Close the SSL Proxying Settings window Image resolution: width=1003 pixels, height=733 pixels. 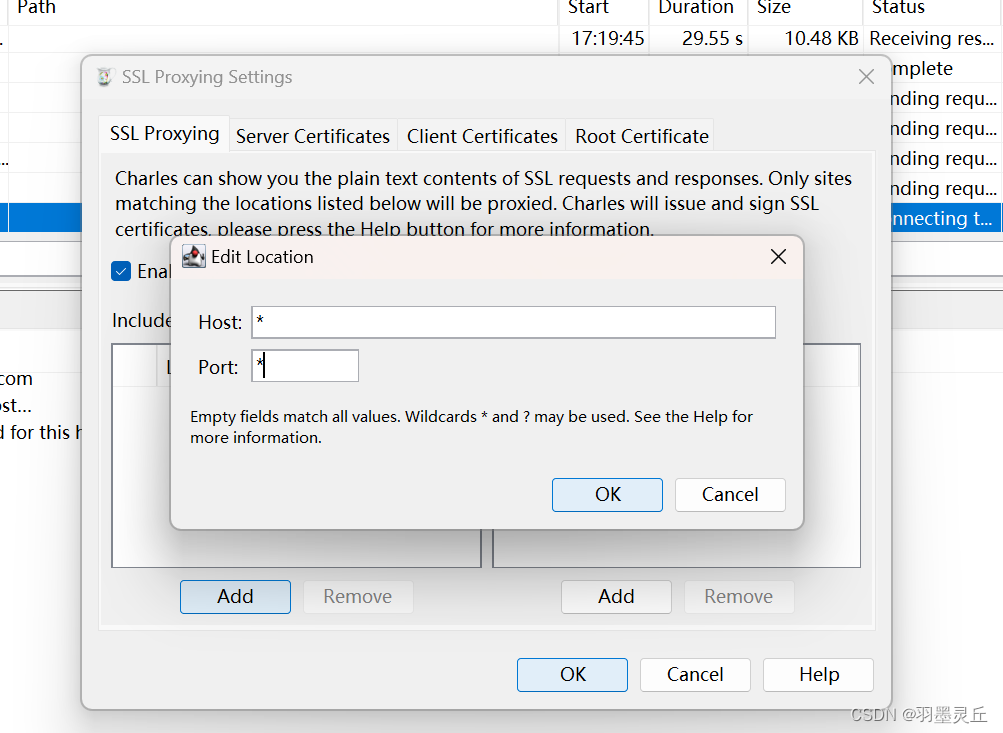pos(866,77)
